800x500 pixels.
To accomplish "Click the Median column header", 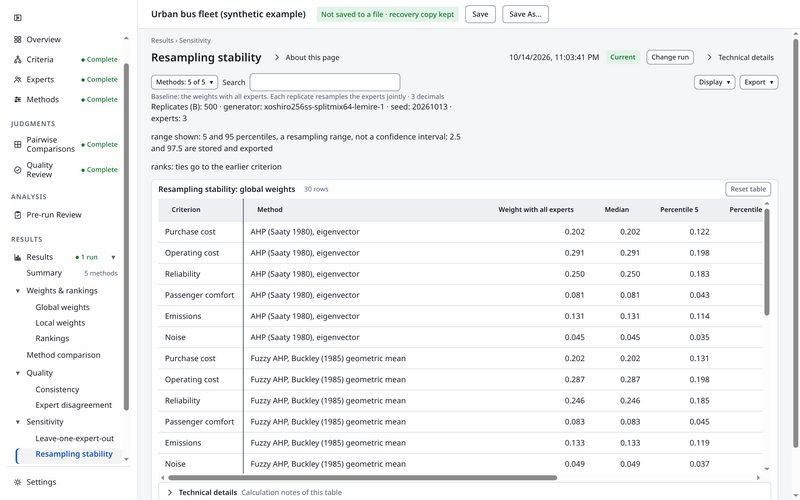I will click(617, 210).
